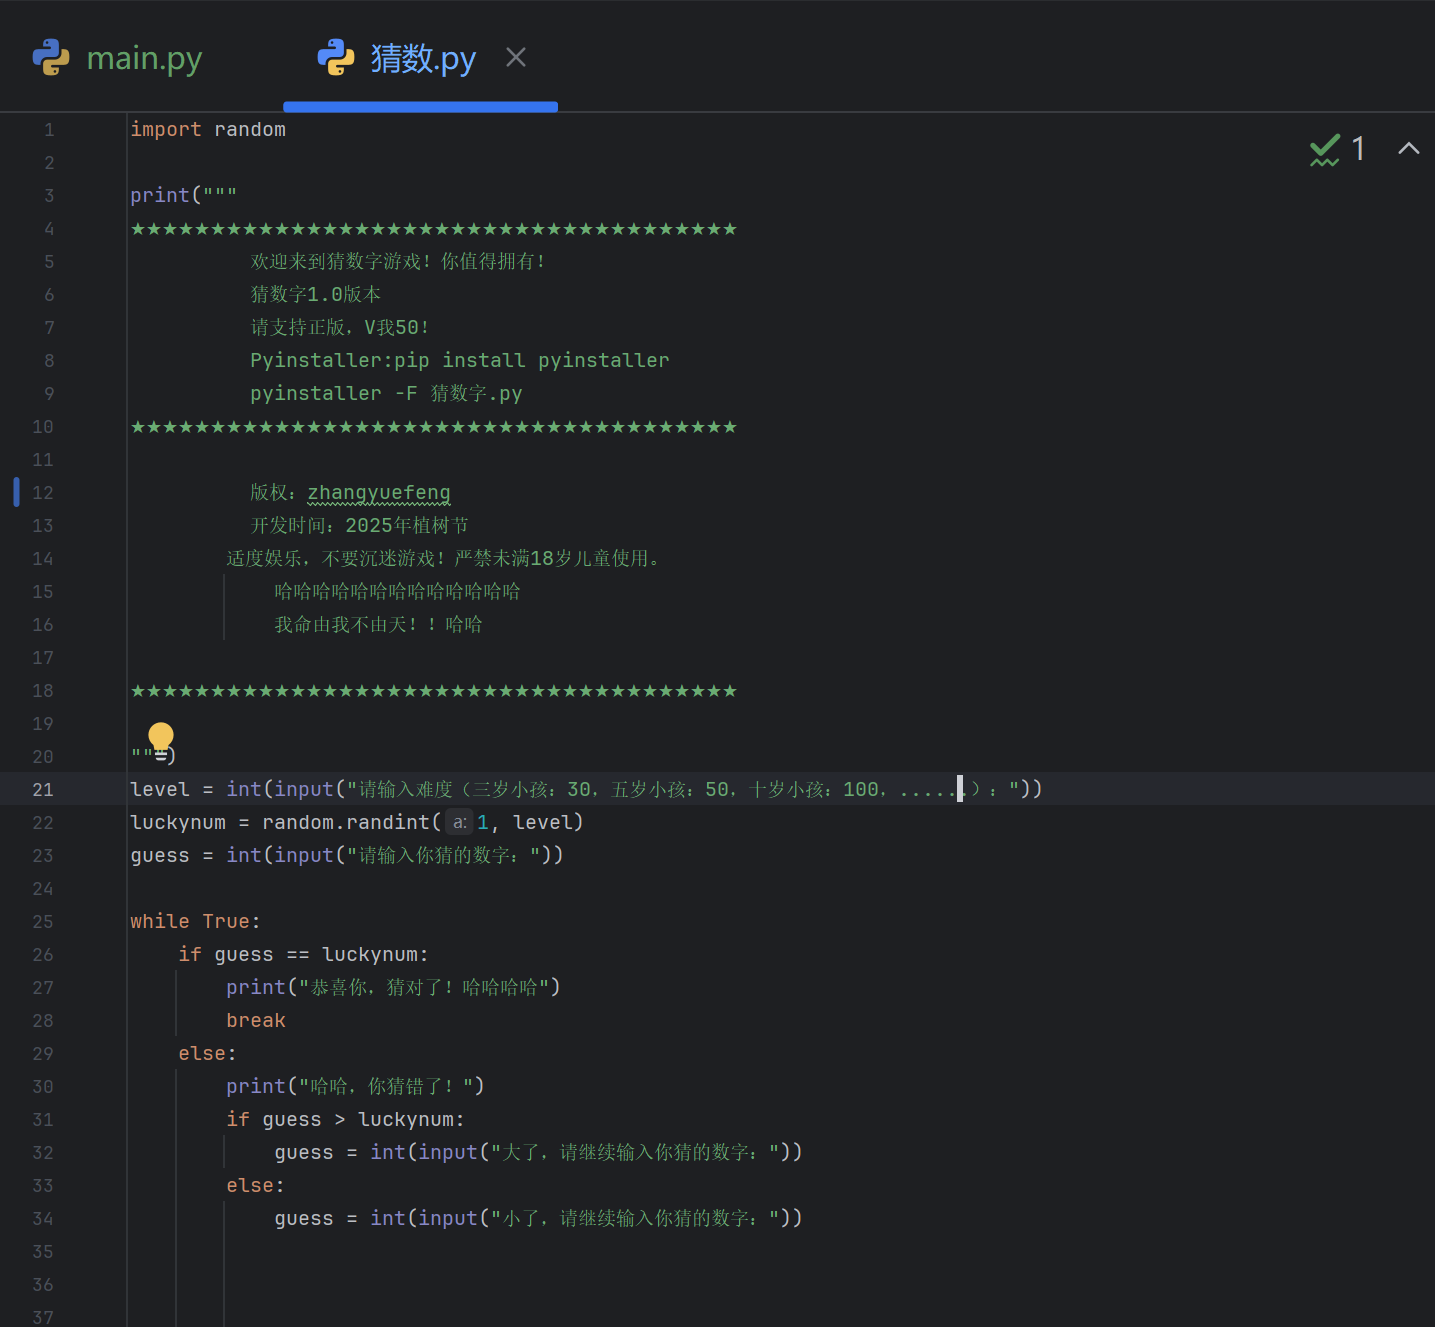1435x1327 pixels.
Task: Click the 'luckynum' variable on line 22
Action: [x=178, y=822]
